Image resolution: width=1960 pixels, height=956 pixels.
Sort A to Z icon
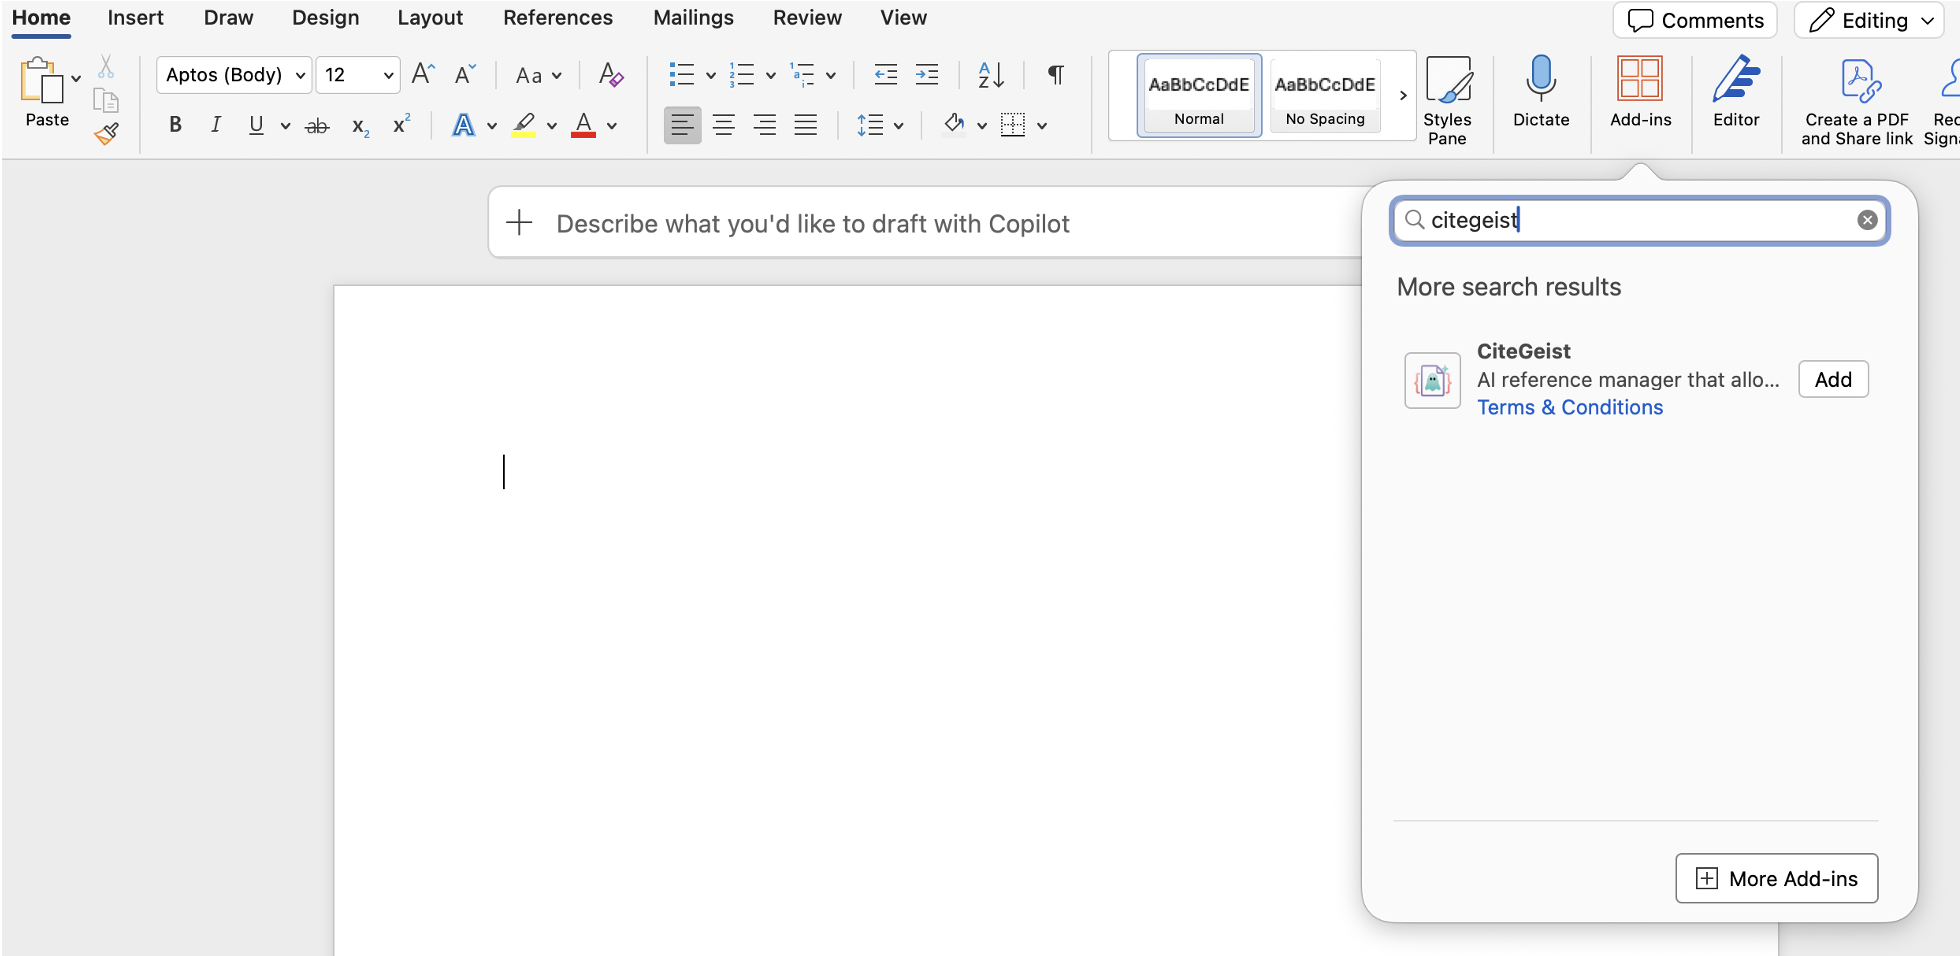click(991, 74)
